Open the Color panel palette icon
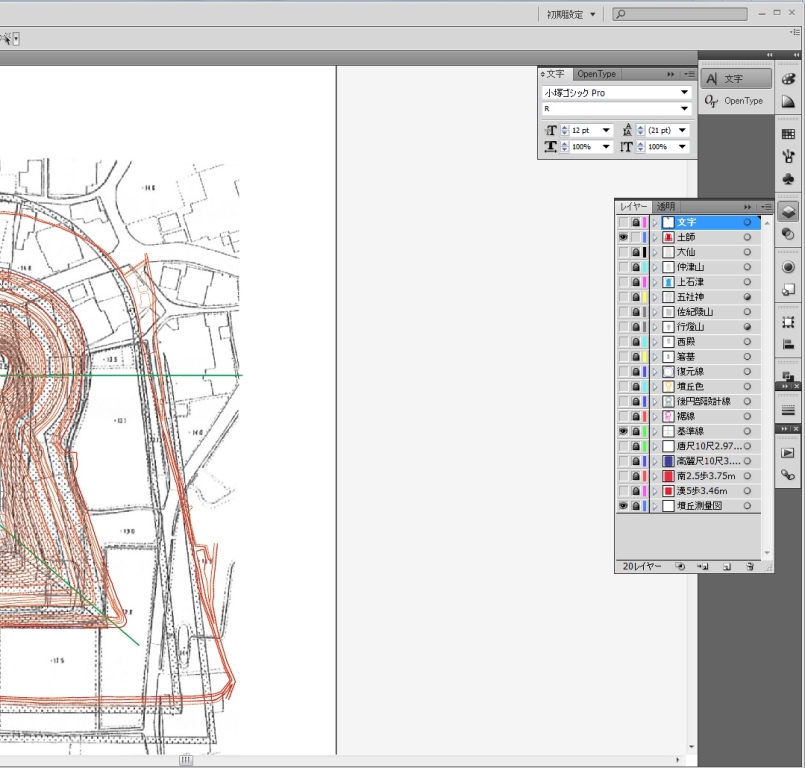Viewport: 805px width, 768px height. click(x=788, y=80)
